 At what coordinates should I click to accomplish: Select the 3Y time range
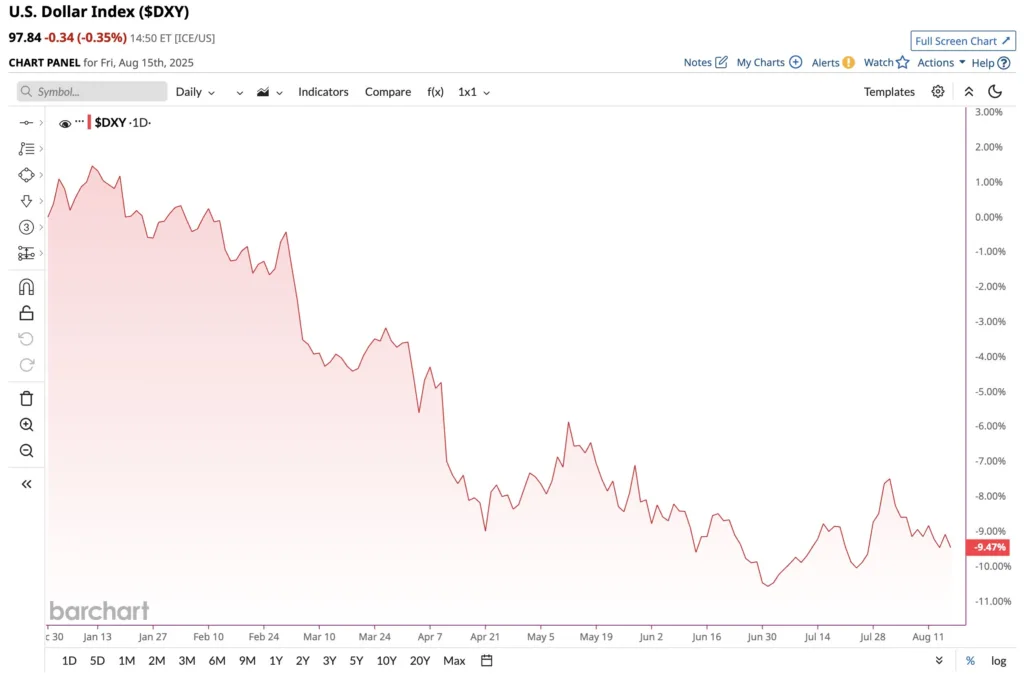[329, 661]
